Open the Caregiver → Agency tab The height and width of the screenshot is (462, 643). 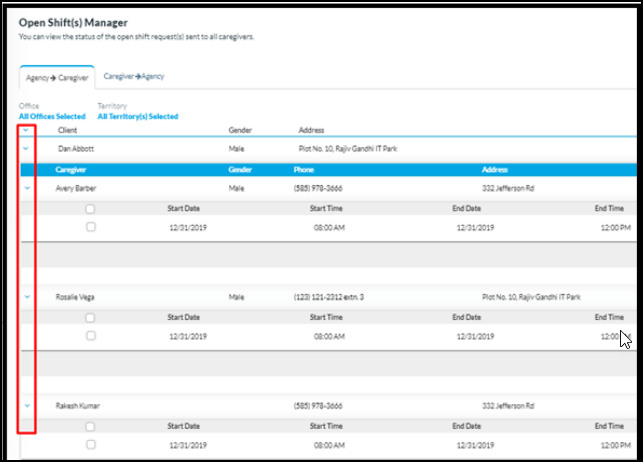click(x=134, y=76)
